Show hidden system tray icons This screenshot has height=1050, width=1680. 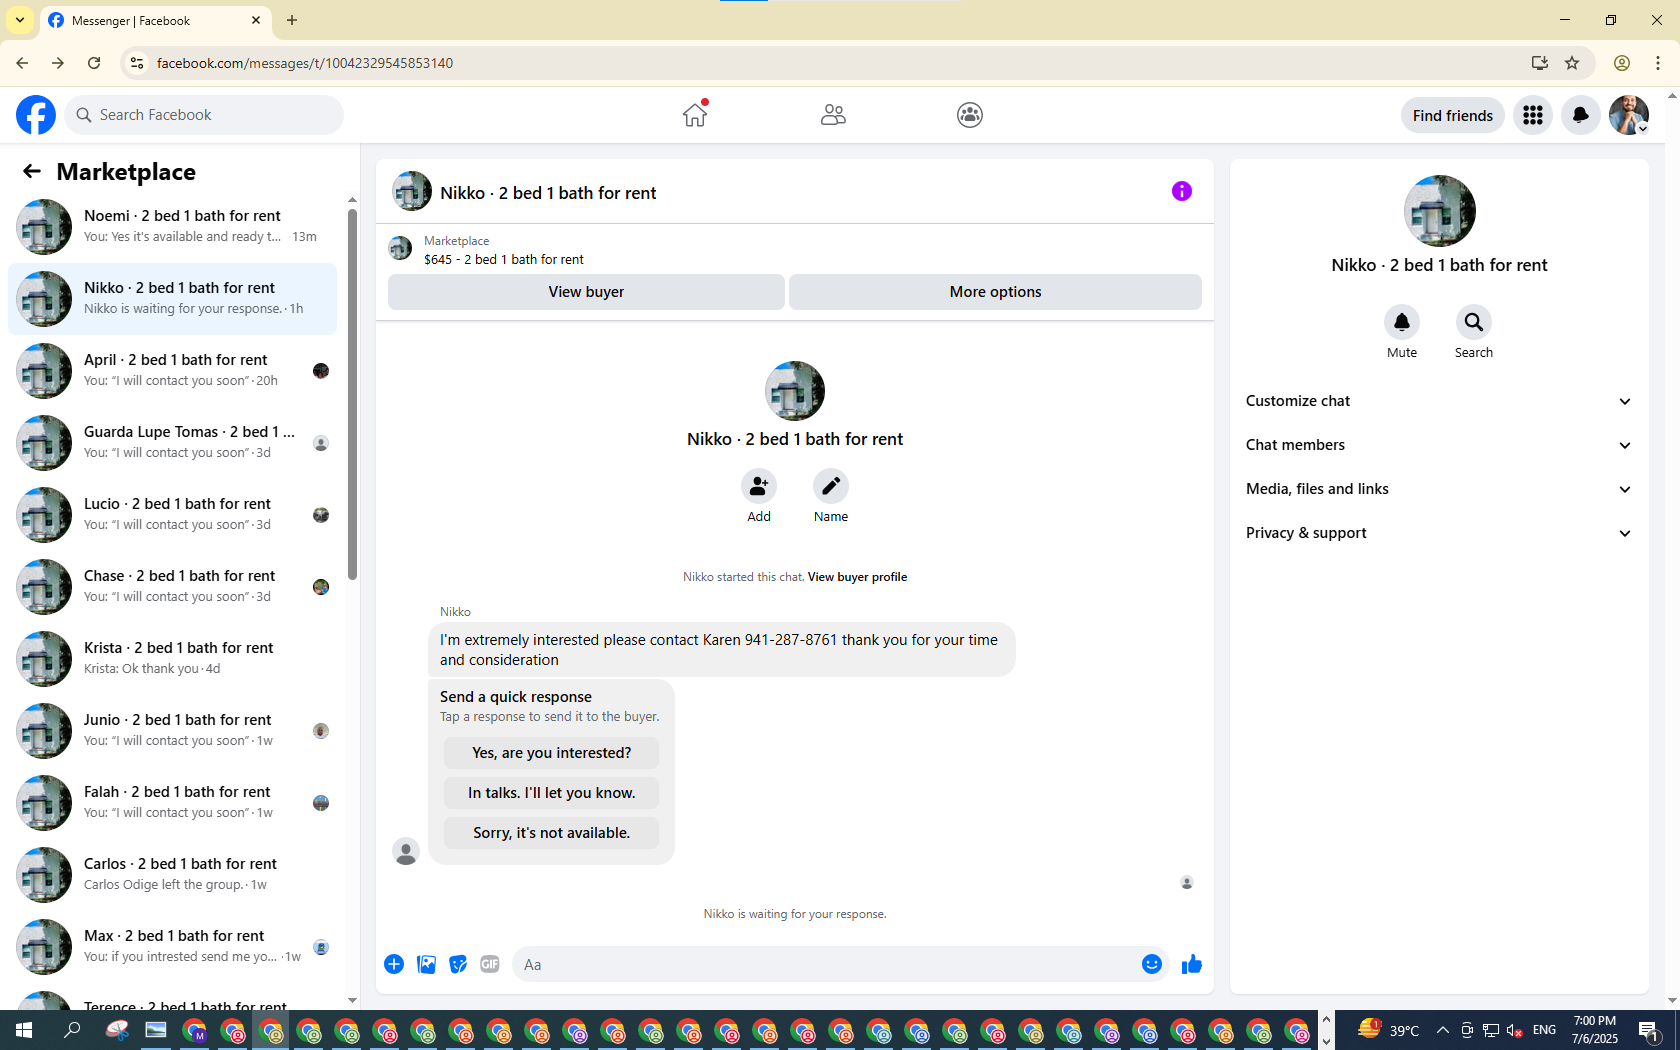(x=1442, y=1030)
